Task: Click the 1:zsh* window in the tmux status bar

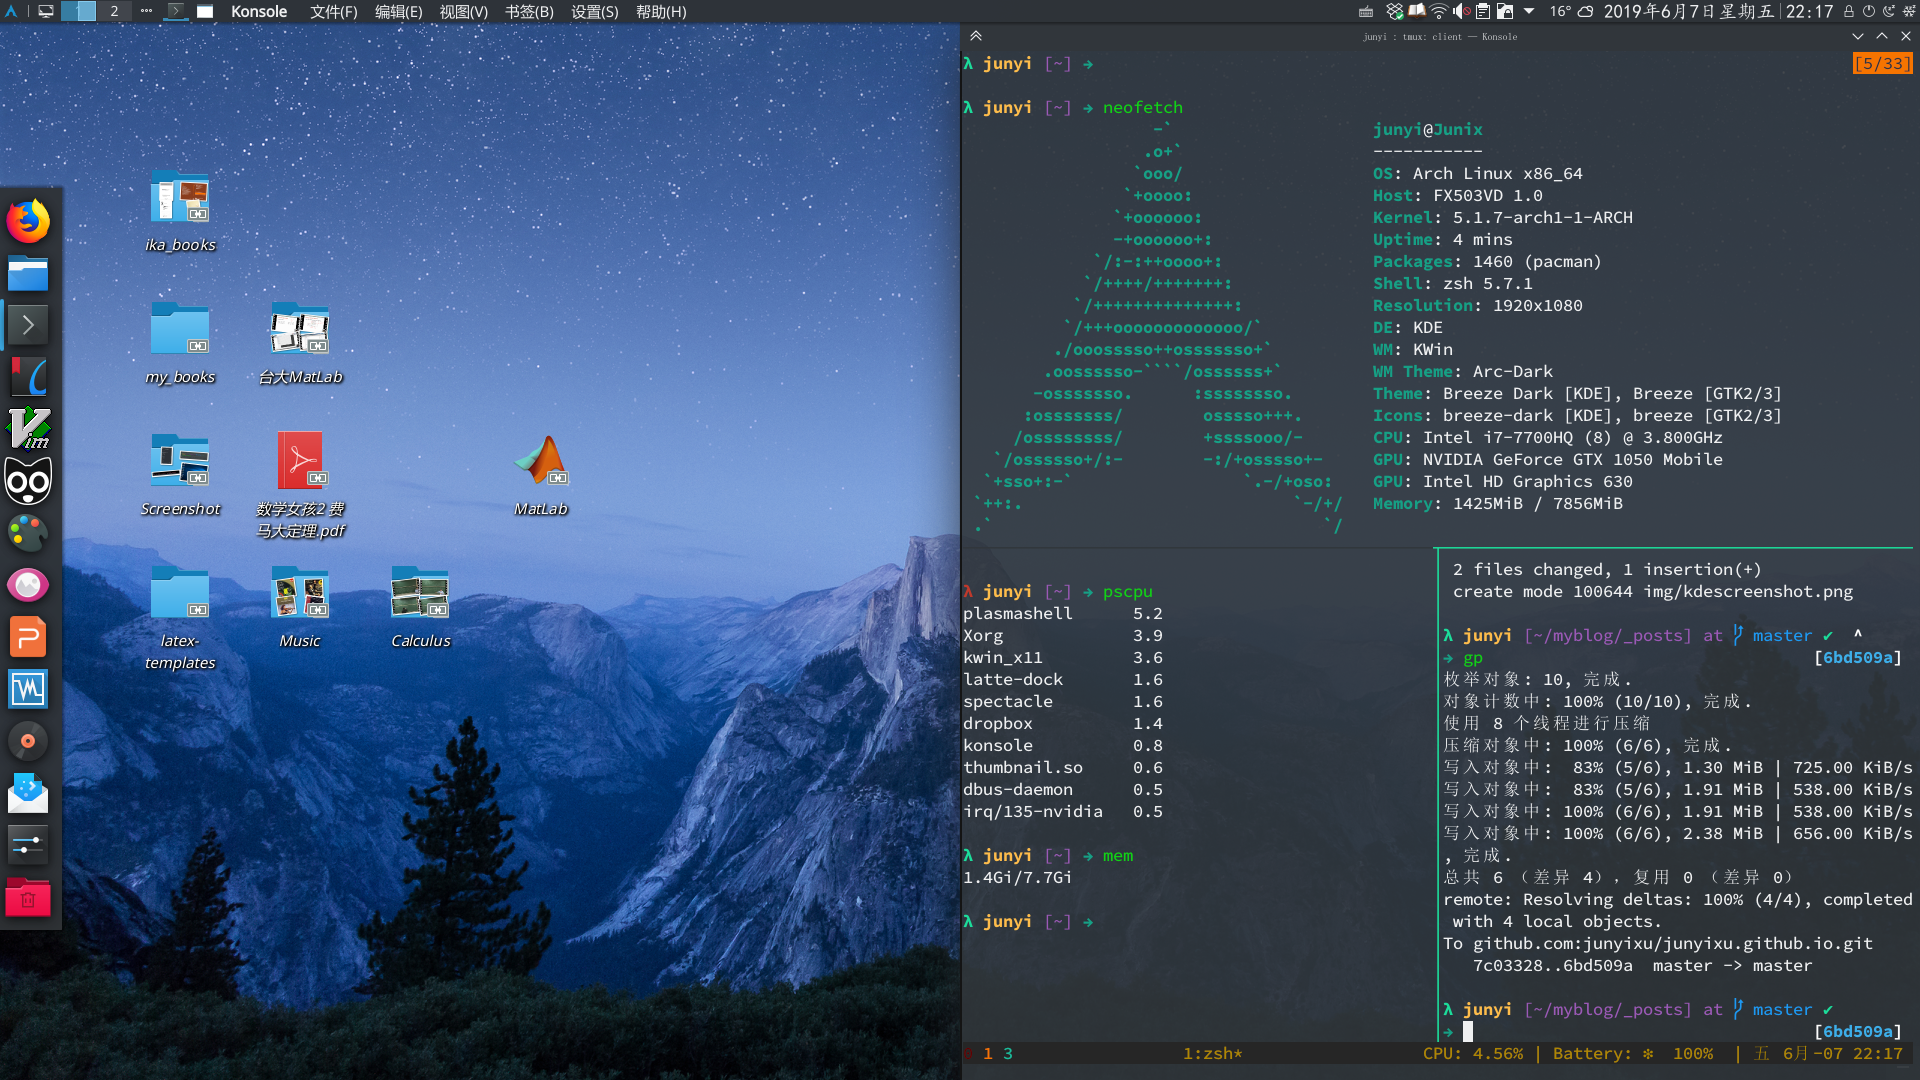Action: pos(1212,1053)
